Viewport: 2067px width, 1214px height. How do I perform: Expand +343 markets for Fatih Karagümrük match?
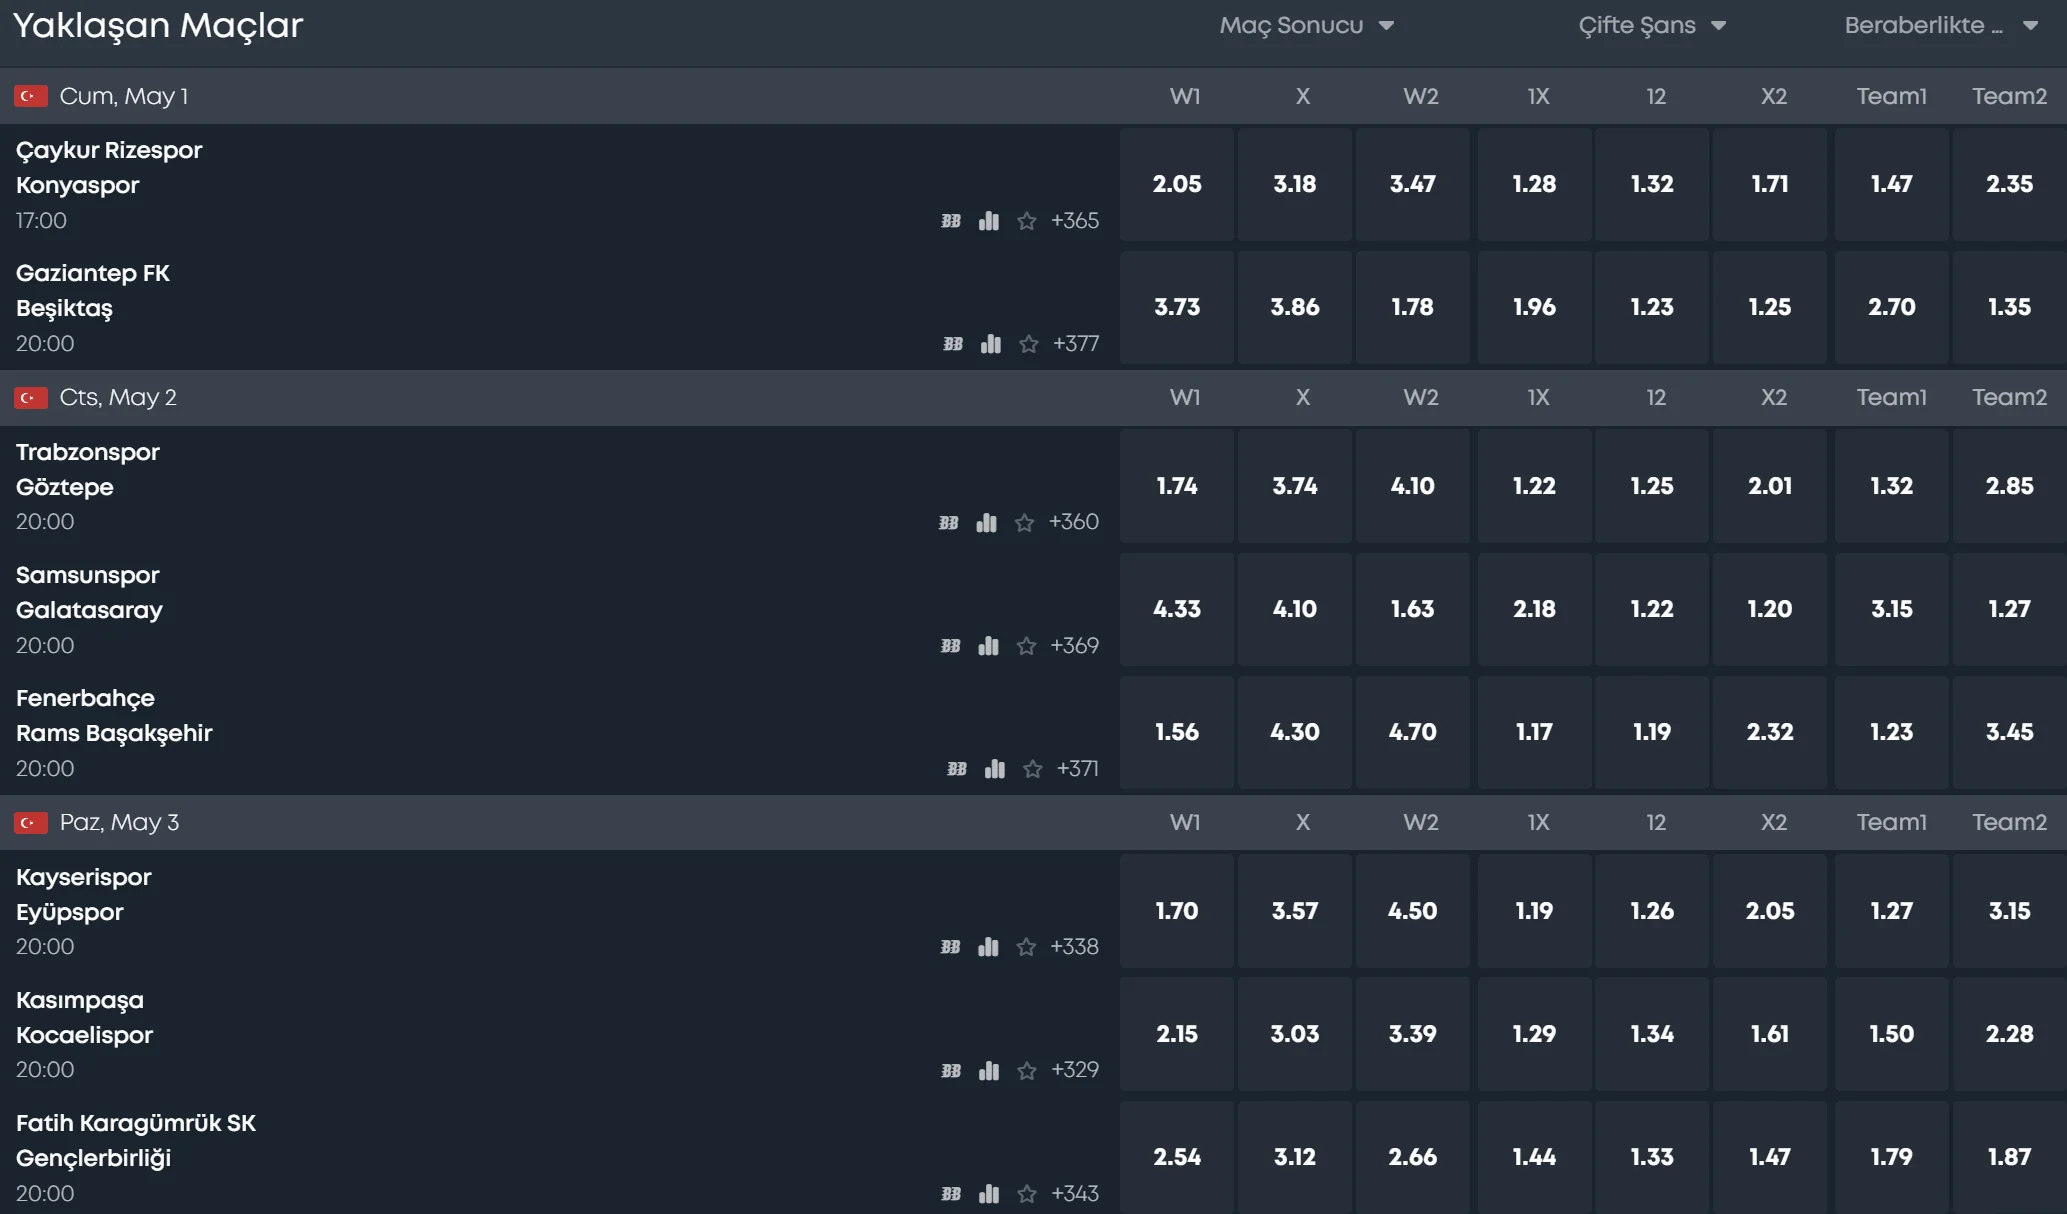tap(1075, 1194)
